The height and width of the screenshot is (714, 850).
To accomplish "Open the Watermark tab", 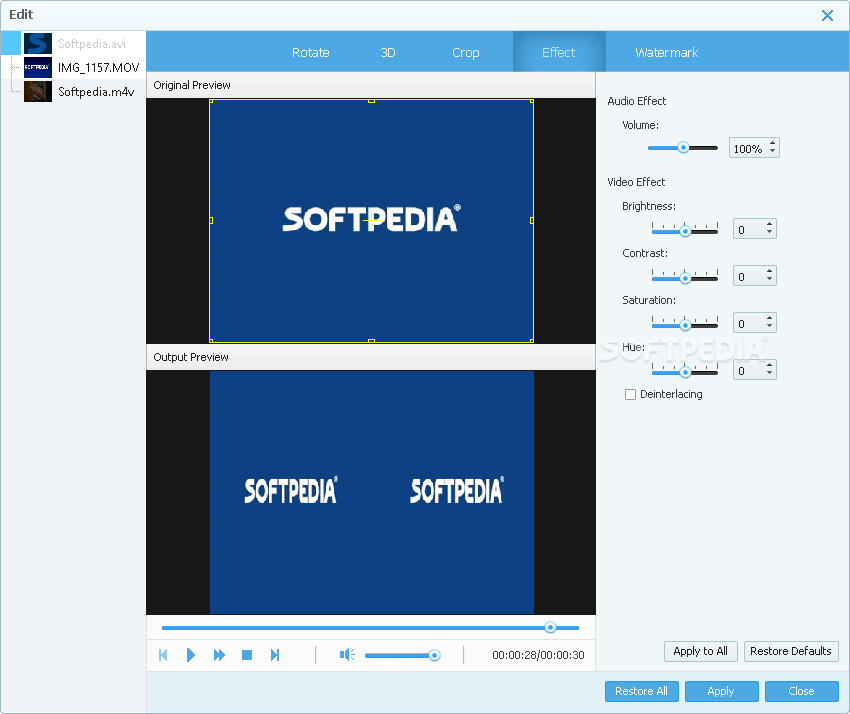I will pos(666,52).
